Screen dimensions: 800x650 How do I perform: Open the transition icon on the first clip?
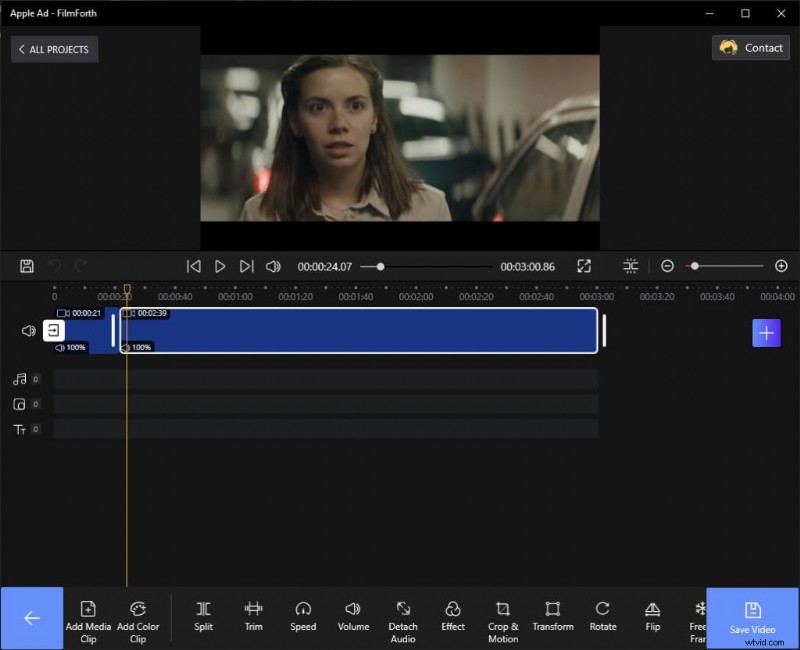click(56, 330)
